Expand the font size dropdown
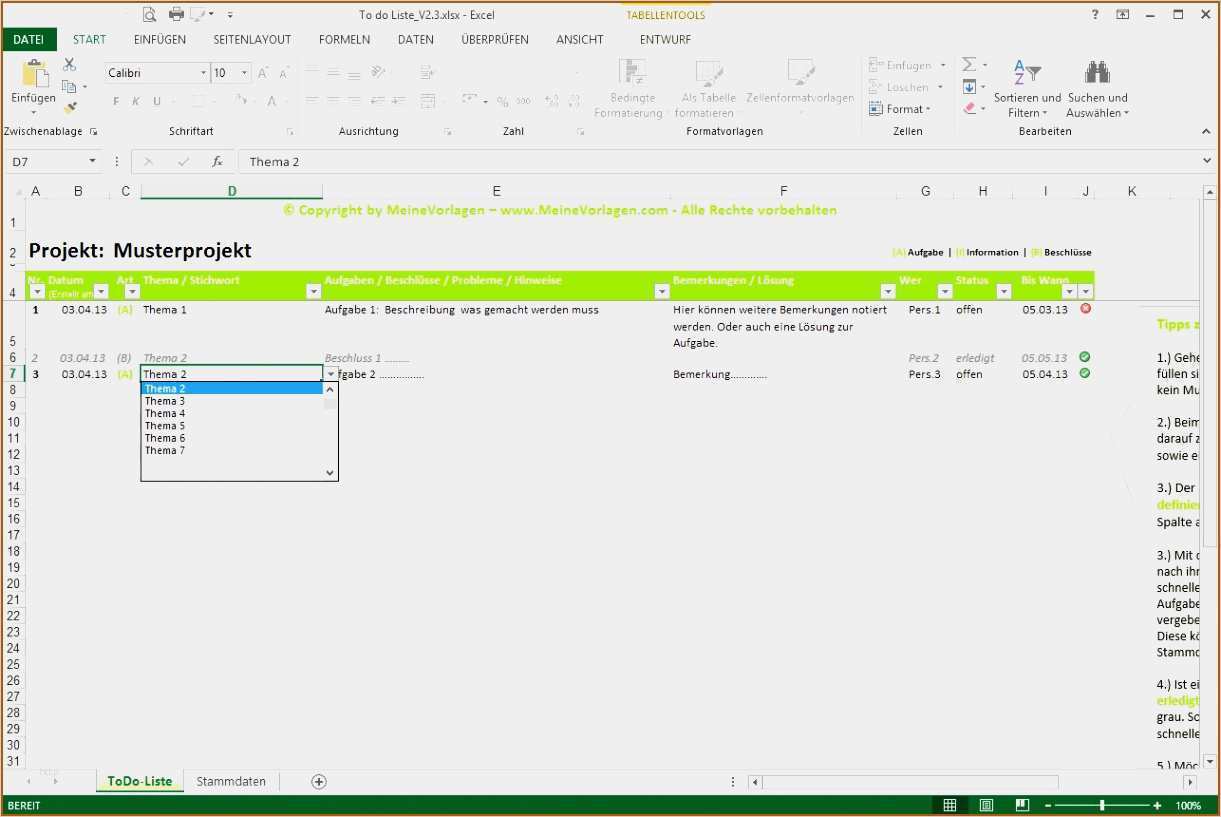The height and width of the screenshot is (817, 1221). (x=243, y=73)
